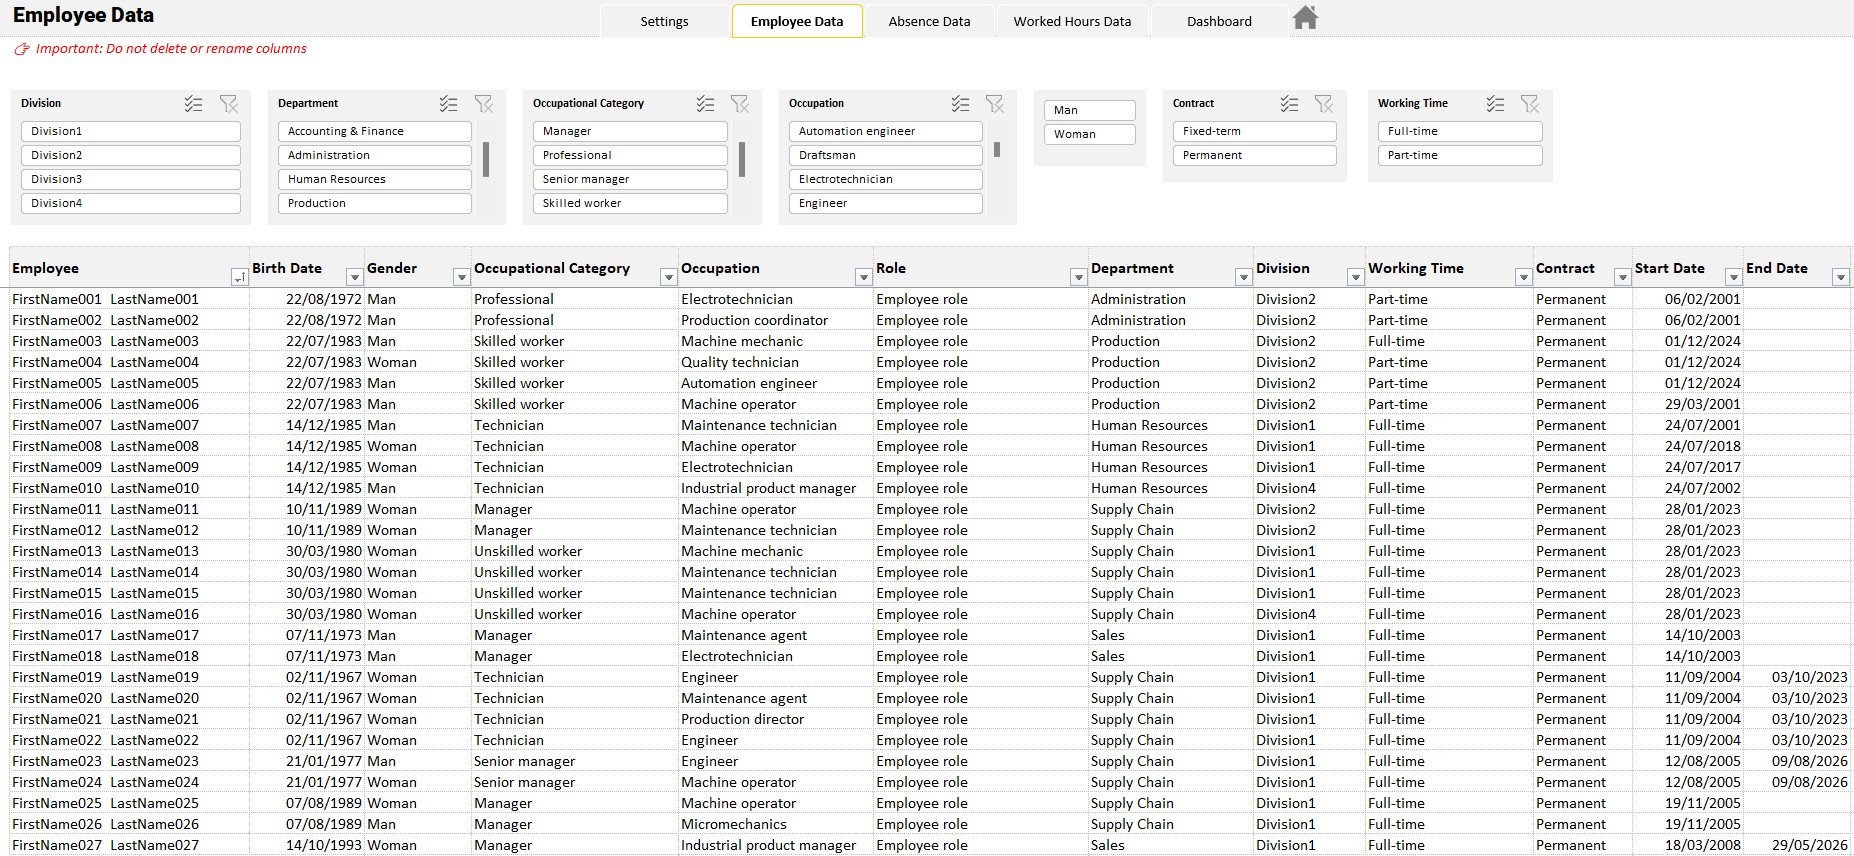Image resolution: width=1854 pixels, height=856 pixels.
Task: Select the FirstName001 LastName001 employee cell
Action: coord(106,299)
